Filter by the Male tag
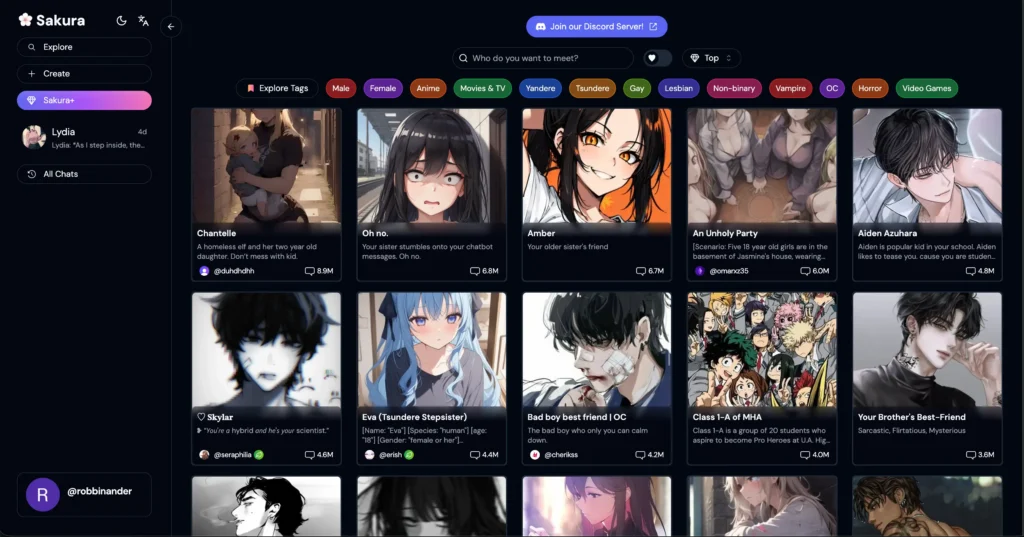This screenshot has height=537, width=1024. click(341, 88)
